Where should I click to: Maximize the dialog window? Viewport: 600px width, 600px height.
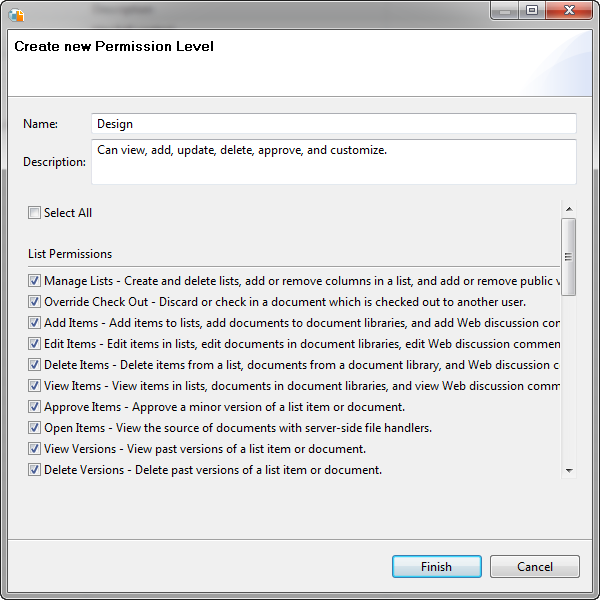tap(531, 10)
